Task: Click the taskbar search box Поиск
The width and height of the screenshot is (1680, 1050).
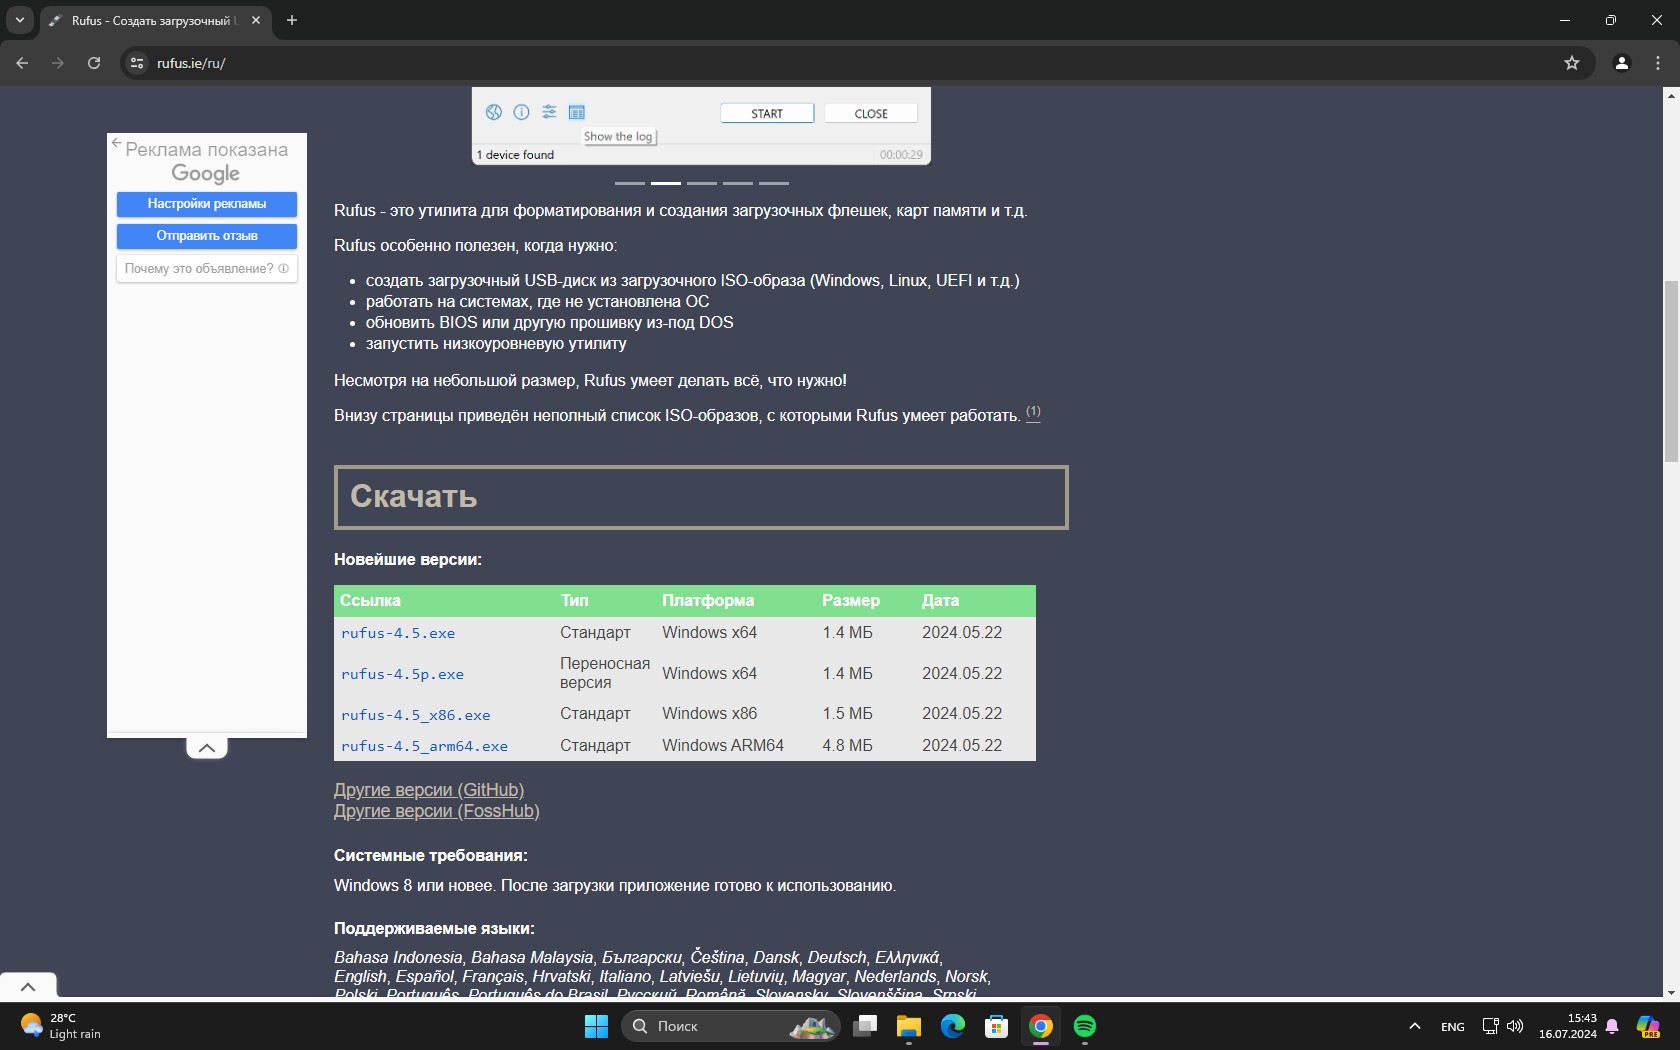Action: [x=731, y=1026]
